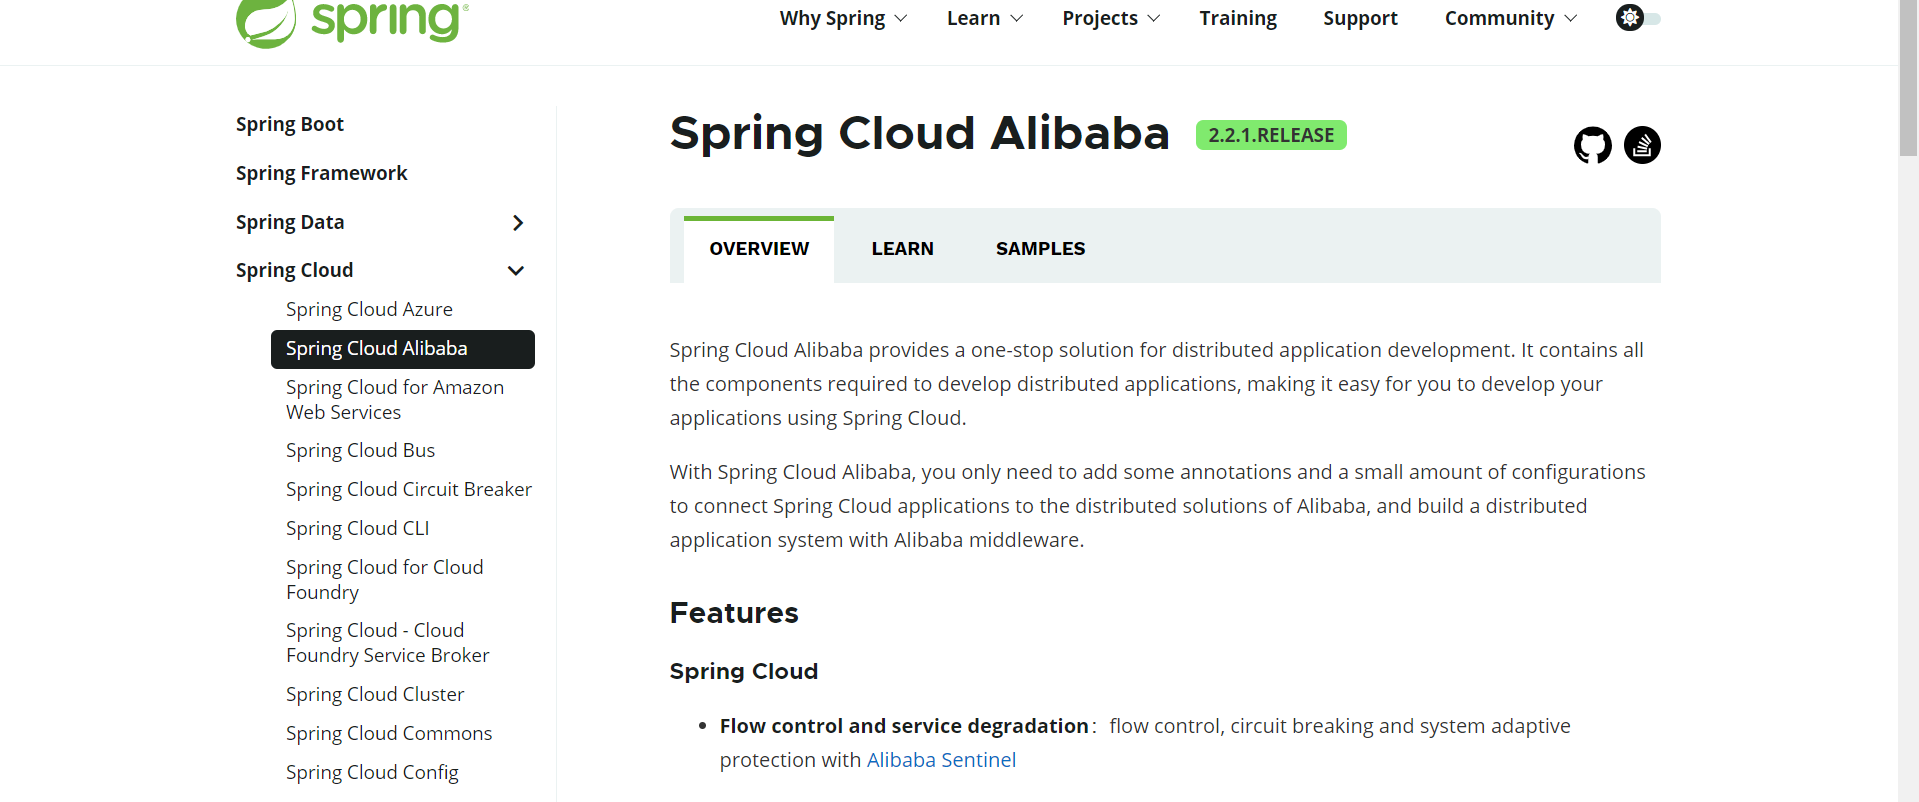Click the 2.2.1.RELEASE version badge
Viewport: 1919px width, 802px height.
coord(1271,135)
